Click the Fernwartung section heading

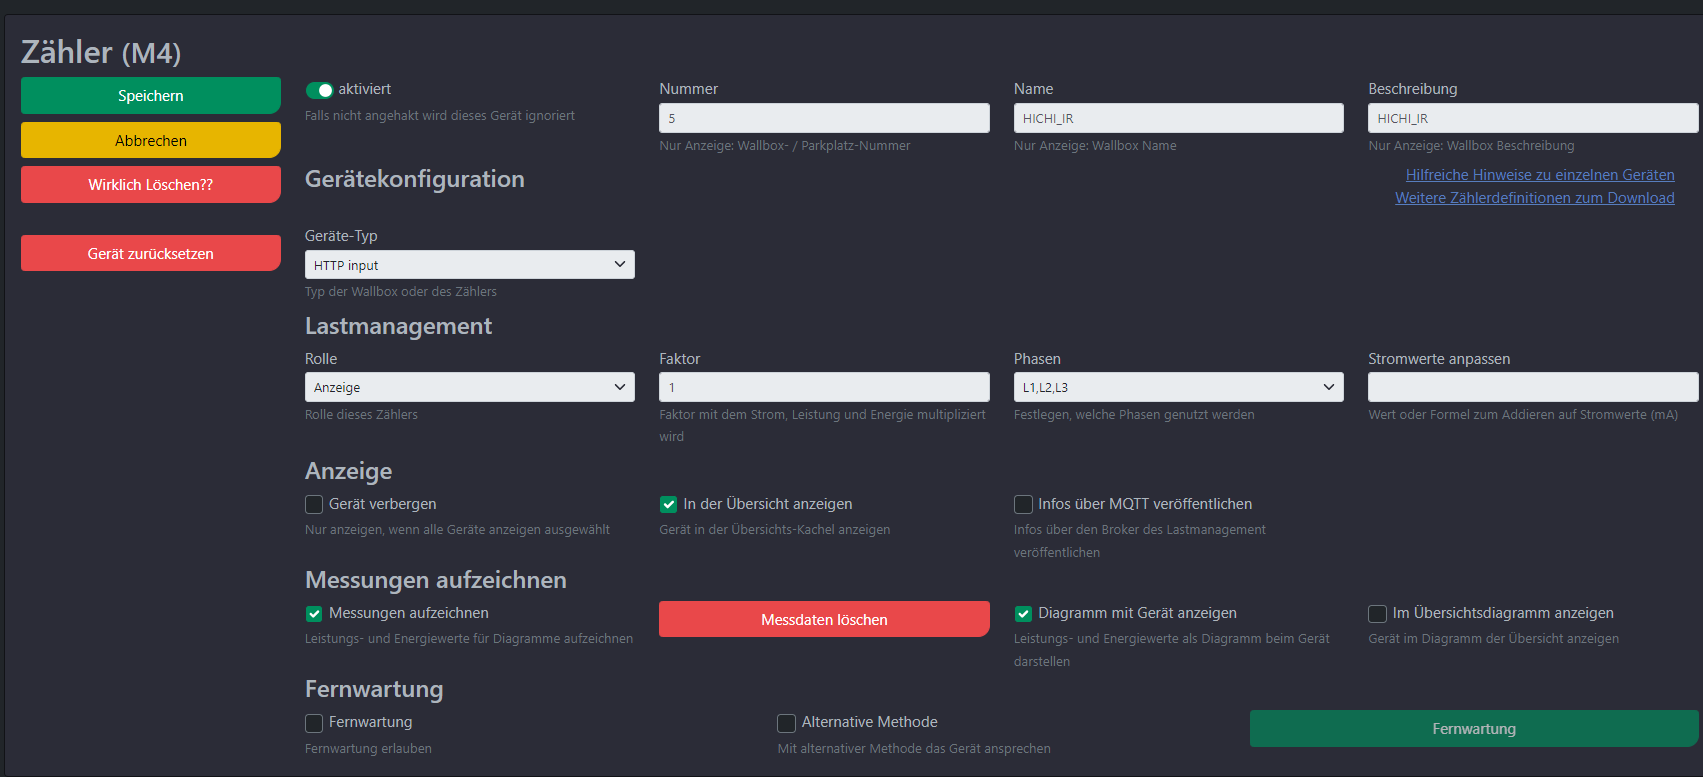tap(374, 689)
